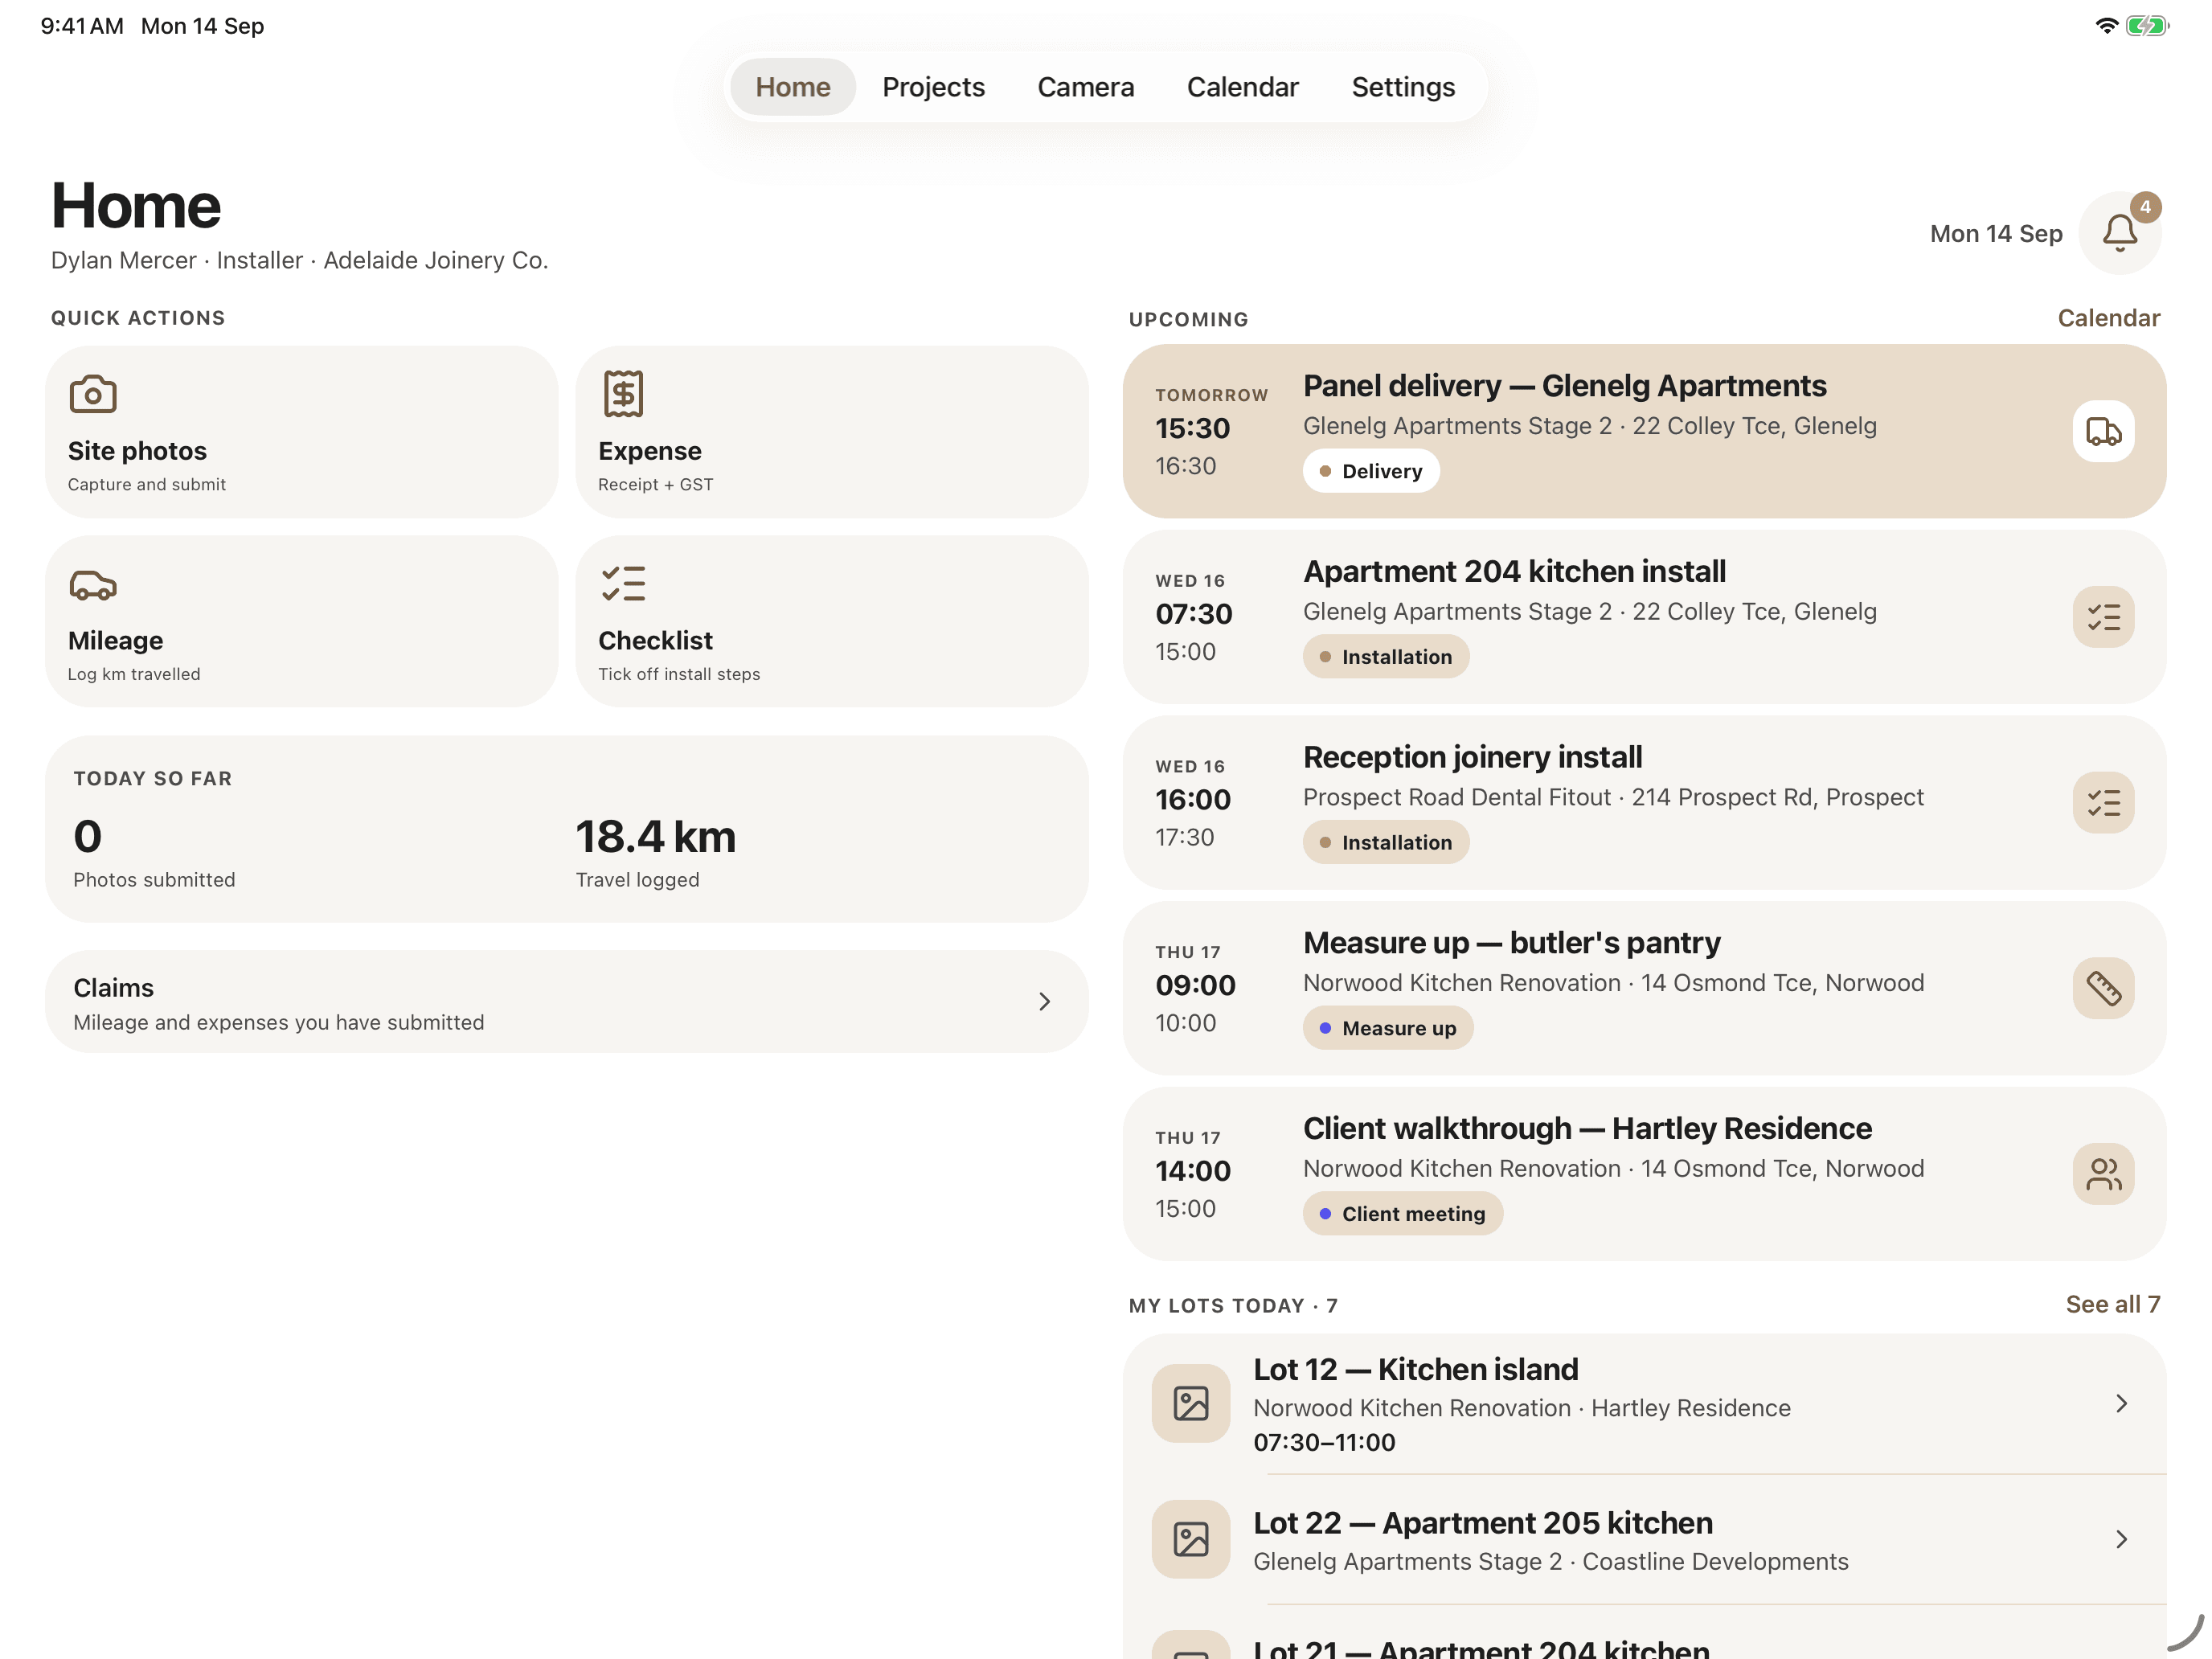Open Lot 22 Apartment 205 kitchen chevron

pyautogui.click(x=2121, y=1540)
